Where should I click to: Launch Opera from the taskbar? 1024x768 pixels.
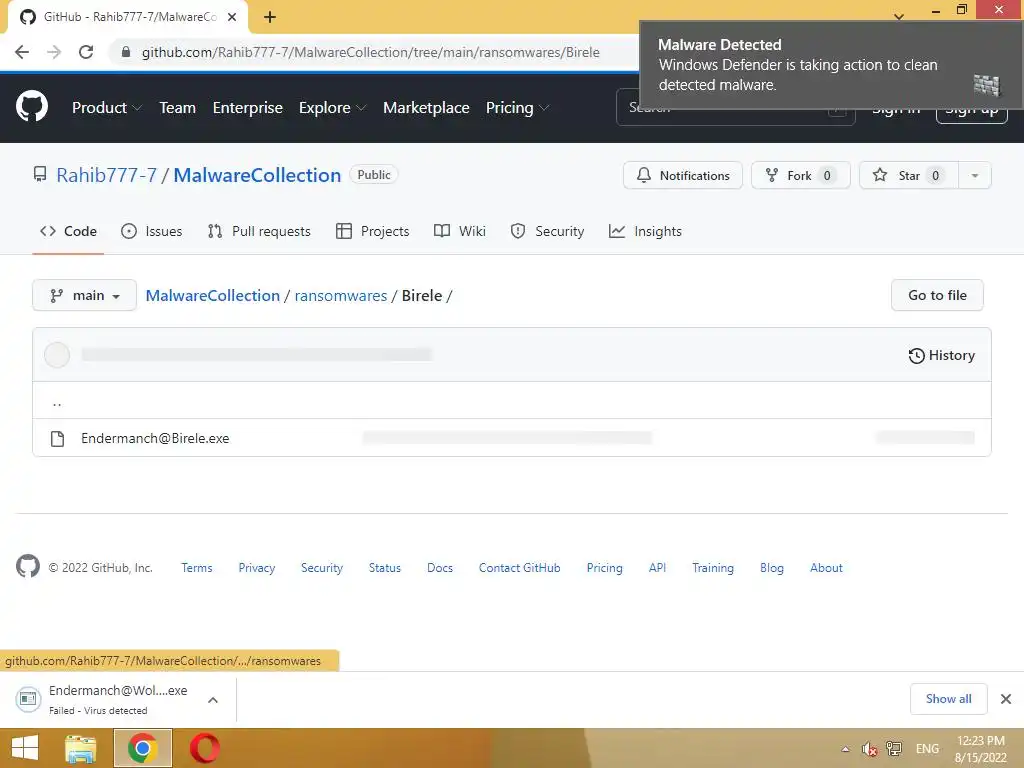[x=204, y=748]
